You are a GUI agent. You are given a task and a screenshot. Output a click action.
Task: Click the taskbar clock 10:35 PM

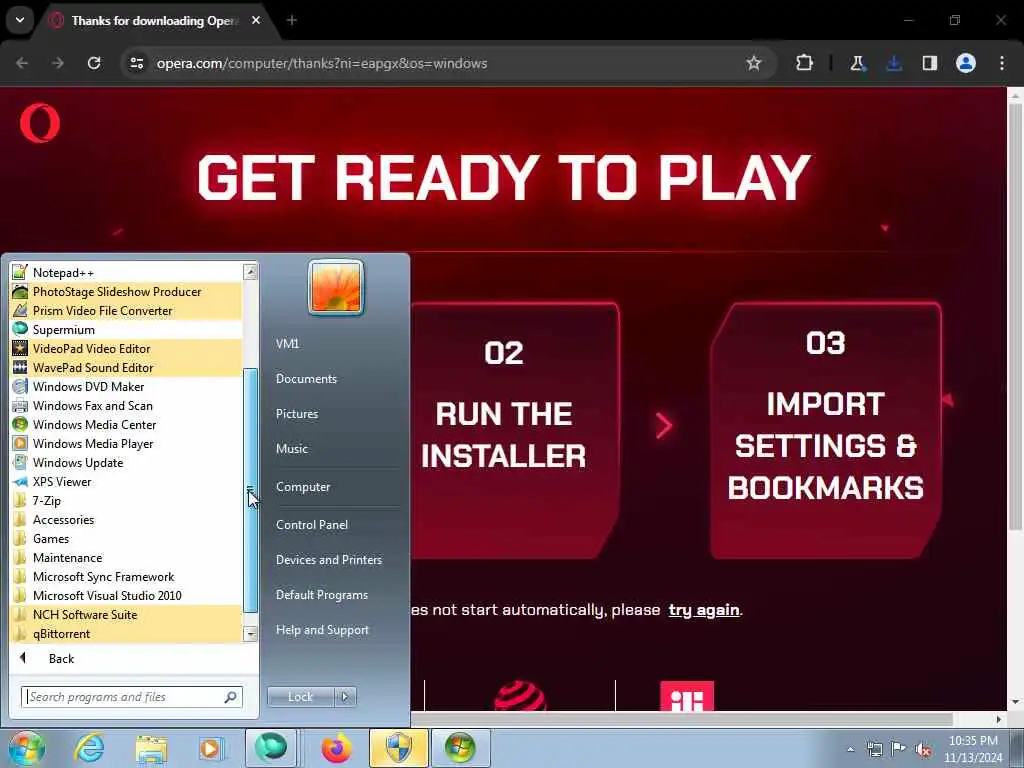pos(972,741)
